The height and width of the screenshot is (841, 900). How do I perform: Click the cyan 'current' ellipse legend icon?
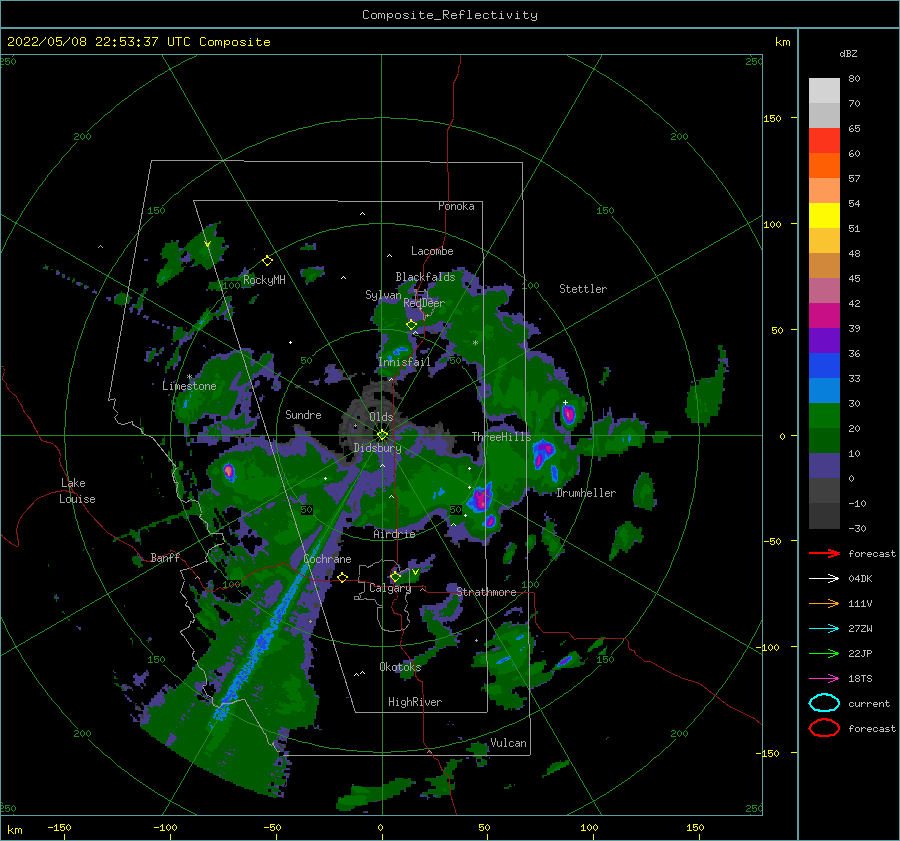click(824, 703)
